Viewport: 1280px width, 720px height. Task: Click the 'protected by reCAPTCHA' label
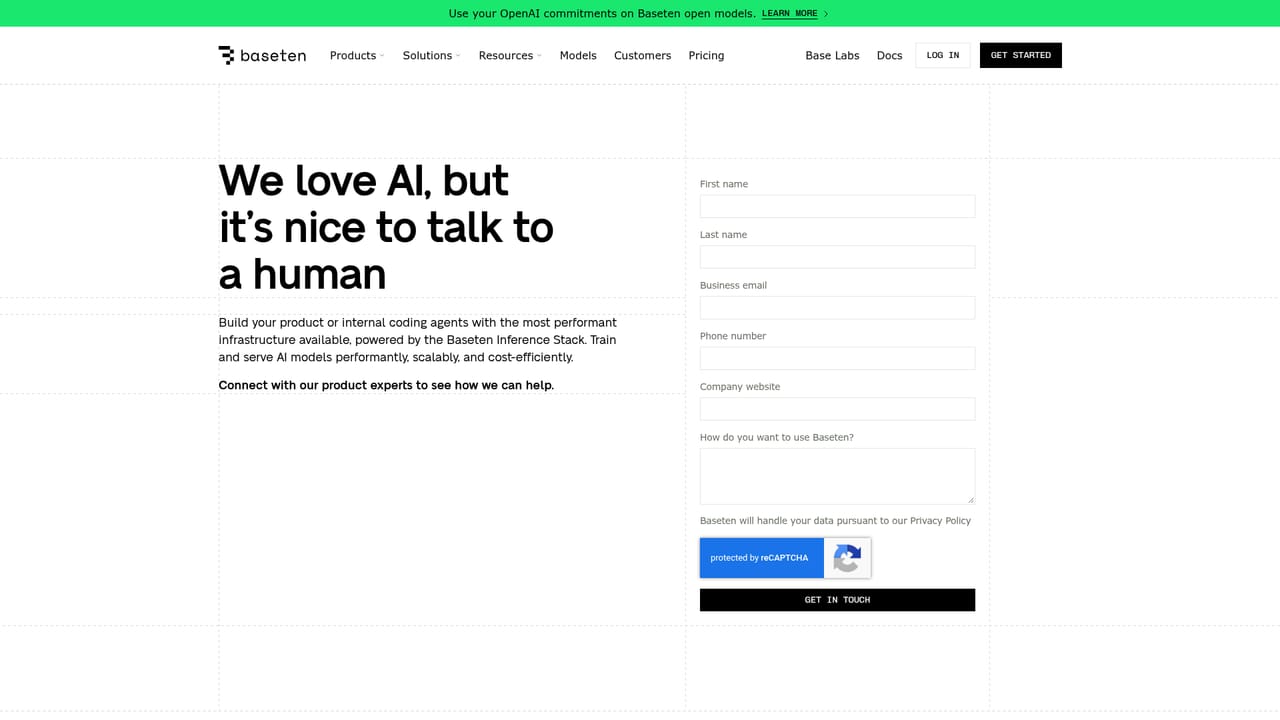pos(759,558)
